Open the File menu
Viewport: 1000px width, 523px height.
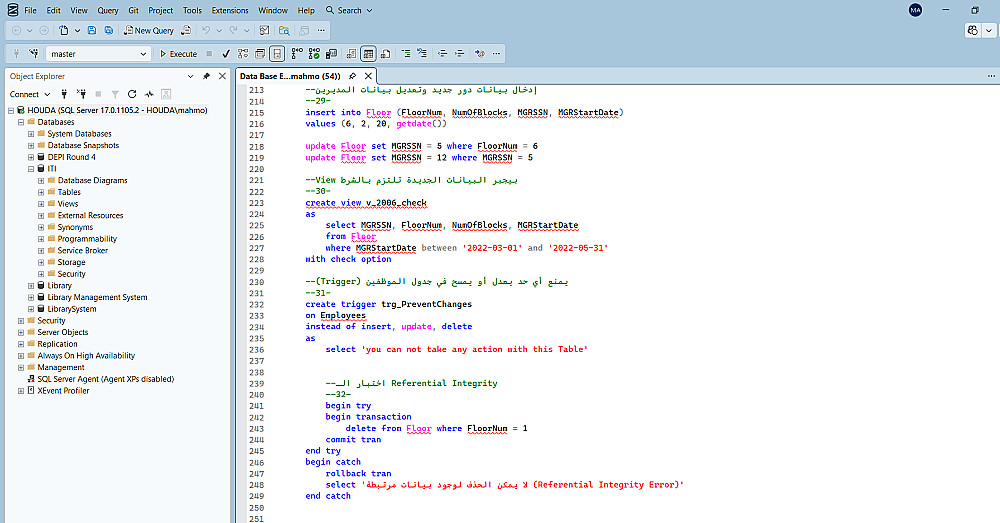coord(30,10)
